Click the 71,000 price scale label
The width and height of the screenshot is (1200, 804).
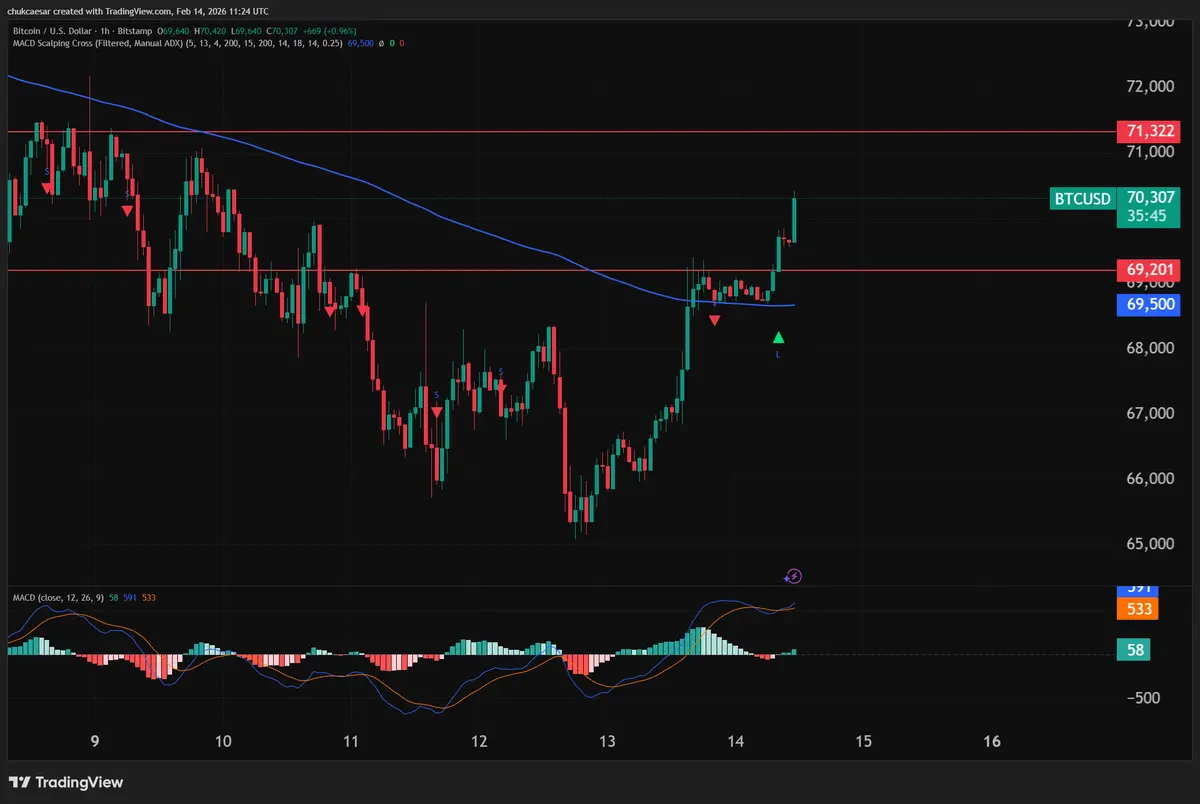click(x=1150, y=152)
